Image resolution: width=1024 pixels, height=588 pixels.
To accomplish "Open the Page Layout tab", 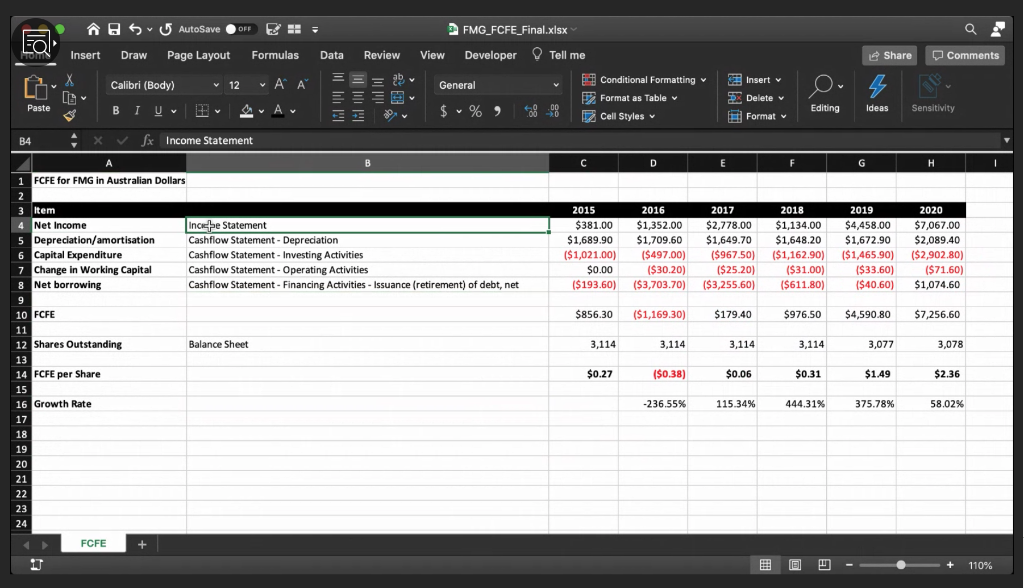I will point(199,56).
